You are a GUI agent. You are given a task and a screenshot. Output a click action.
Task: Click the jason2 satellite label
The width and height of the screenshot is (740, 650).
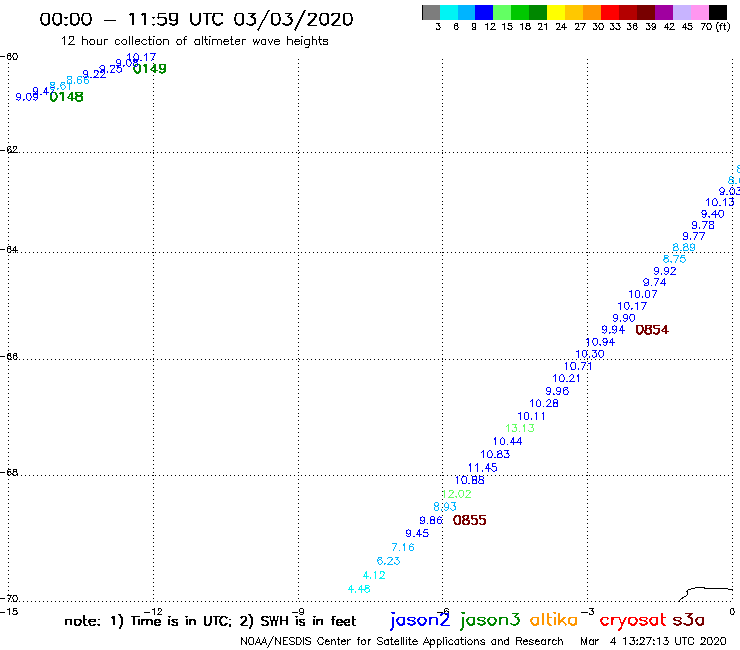(420, 620)
